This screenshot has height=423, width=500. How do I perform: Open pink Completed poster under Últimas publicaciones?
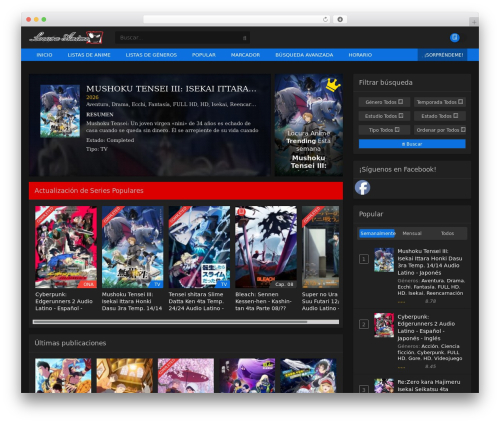[186, 376]
